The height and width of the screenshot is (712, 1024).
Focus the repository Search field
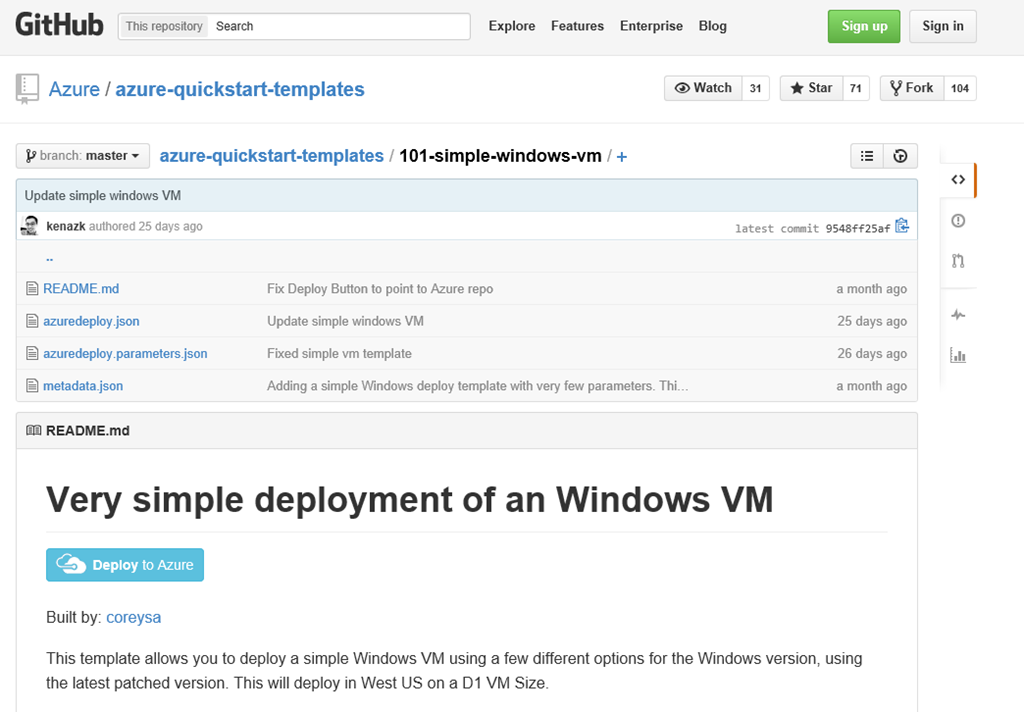340,26
